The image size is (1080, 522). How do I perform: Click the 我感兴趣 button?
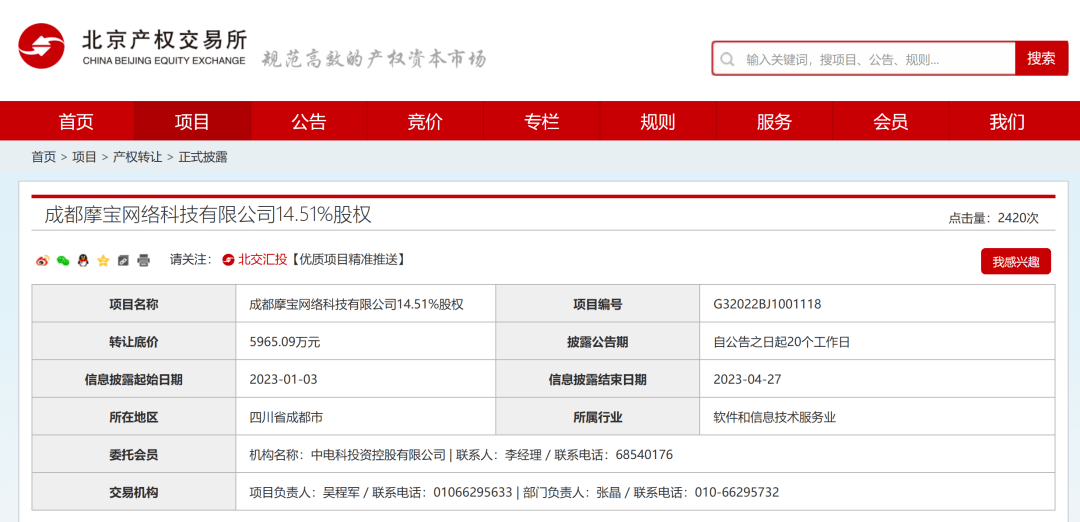point(1015,262)
